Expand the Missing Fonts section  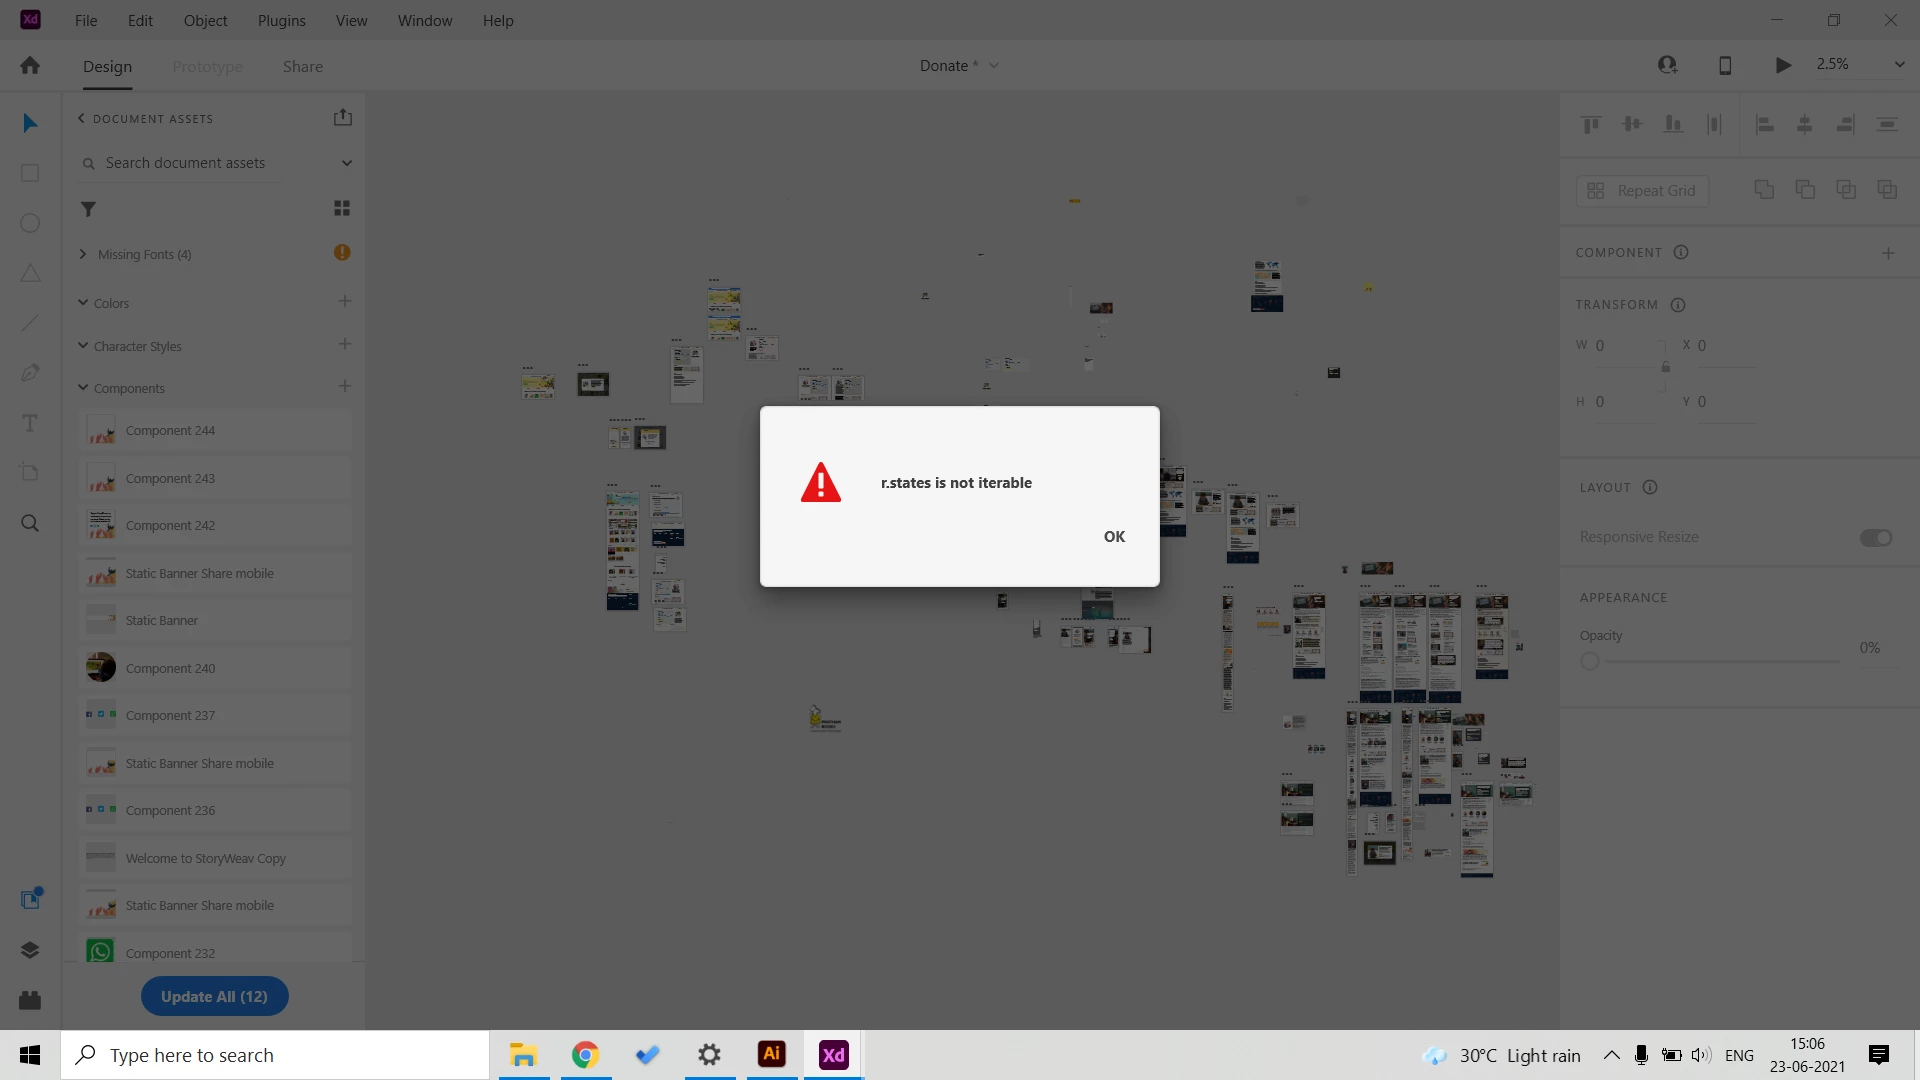pos(83,254)
